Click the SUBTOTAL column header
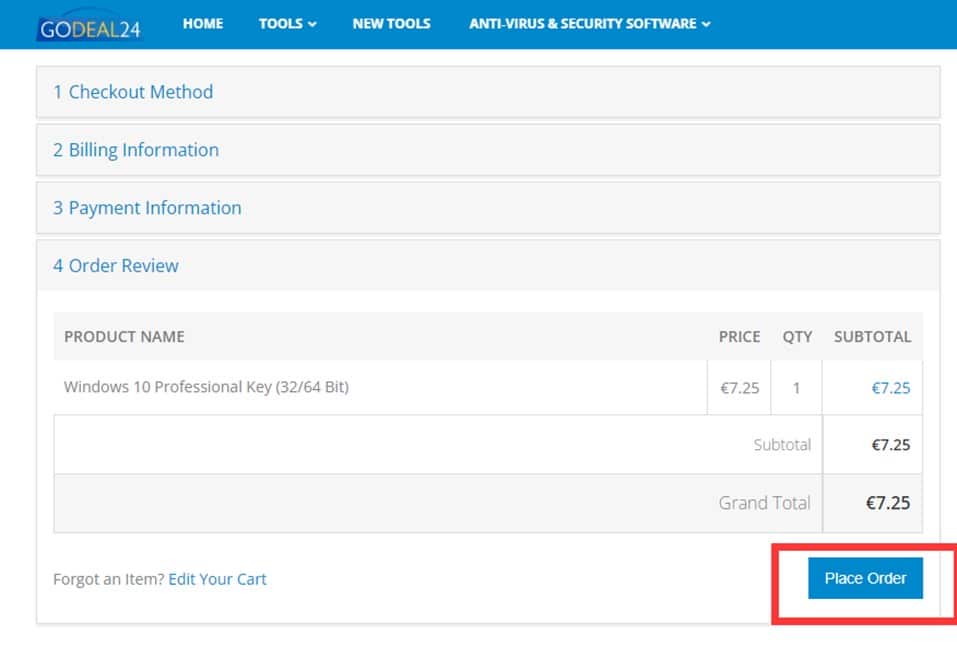Image resolution: width=957 pixels, height=647 pixels. (x=872, y=337)
